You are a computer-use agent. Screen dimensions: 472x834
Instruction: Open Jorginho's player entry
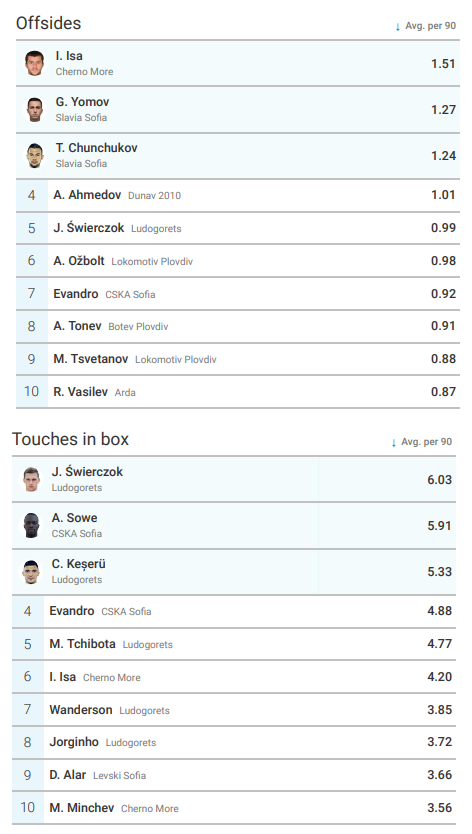74,742
